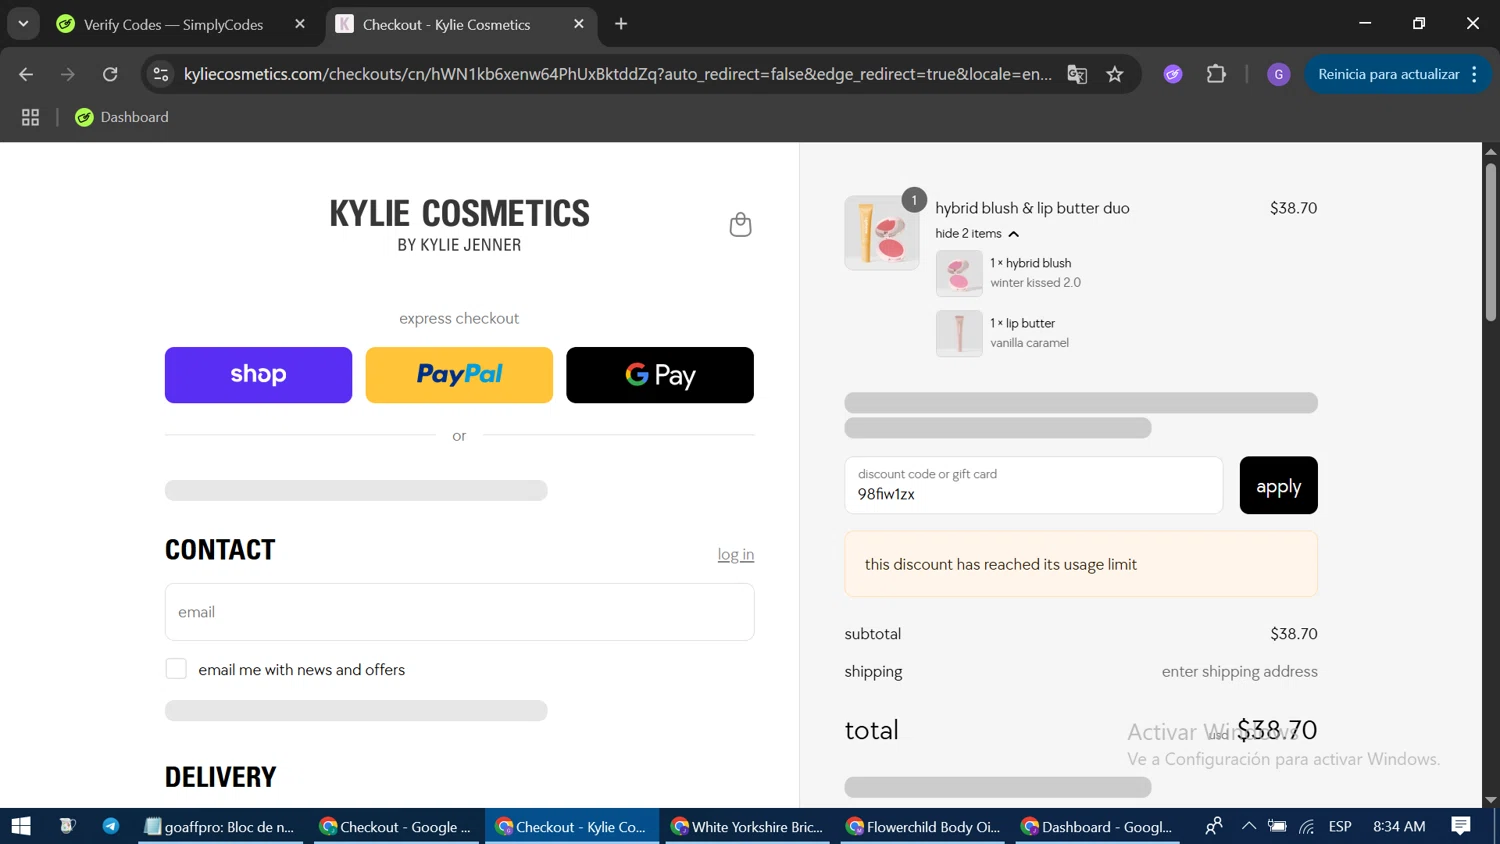
Task: Open the Dashboard bookmark
Action: pos(122,117)
